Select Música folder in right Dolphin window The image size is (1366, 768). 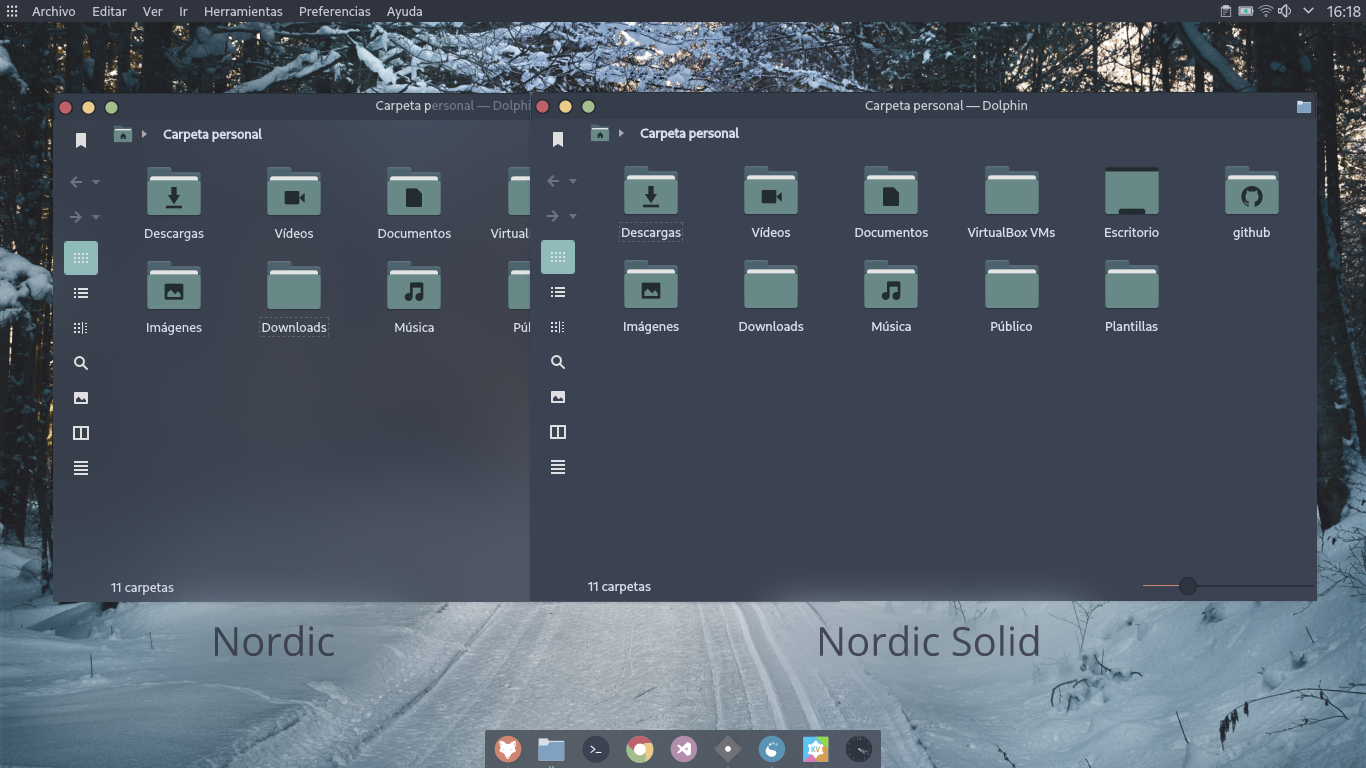891,298
